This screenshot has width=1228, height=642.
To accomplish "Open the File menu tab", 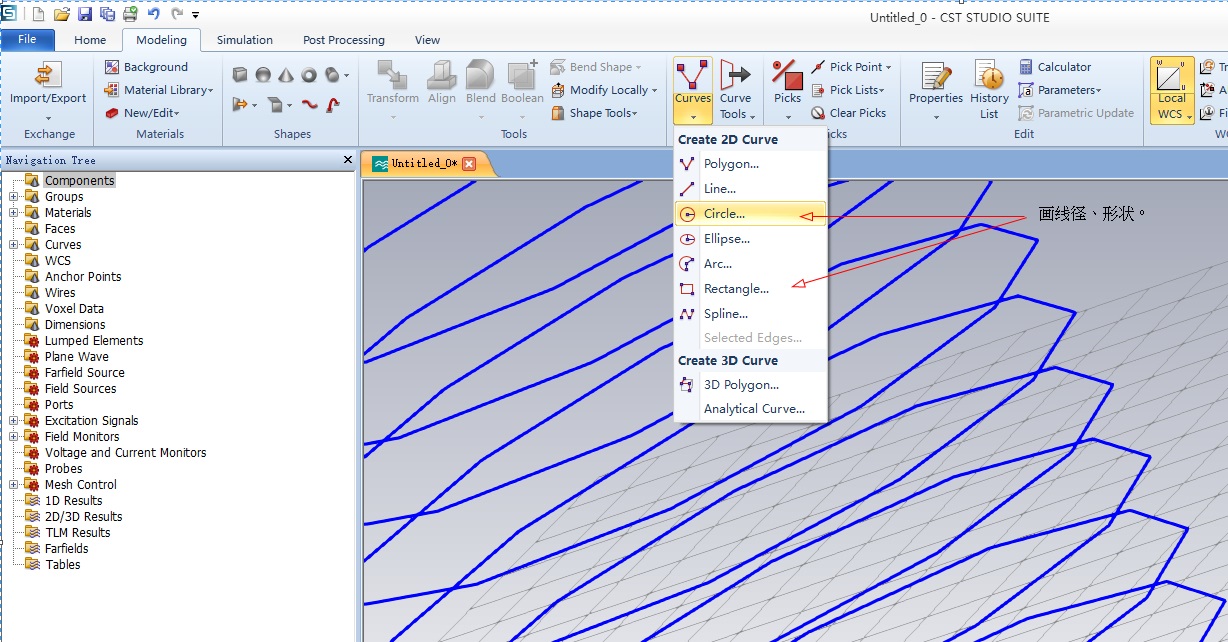I will click(28, 40).
